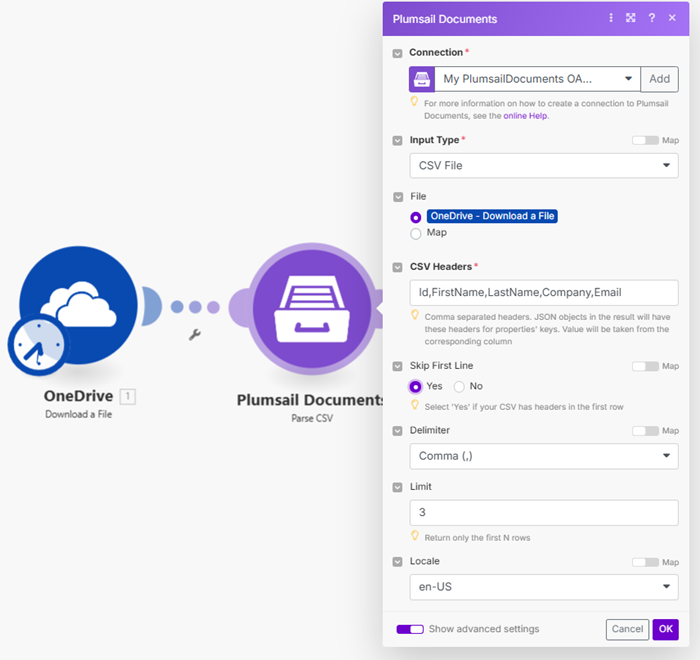Open the Input Type CSV File dropdown
This screenshot has width=700, height=660.
[x=544, y=166]
